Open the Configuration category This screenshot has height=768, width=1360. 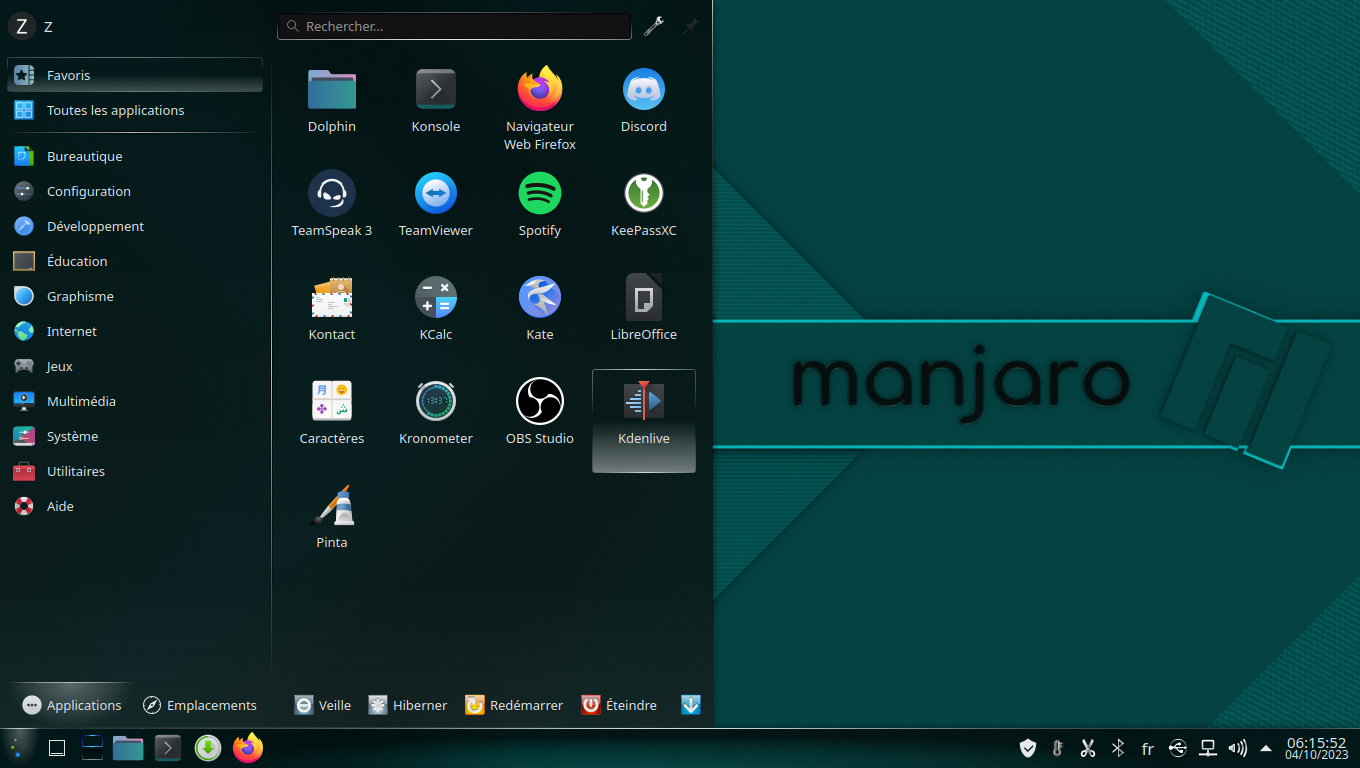tap(135, 191)
